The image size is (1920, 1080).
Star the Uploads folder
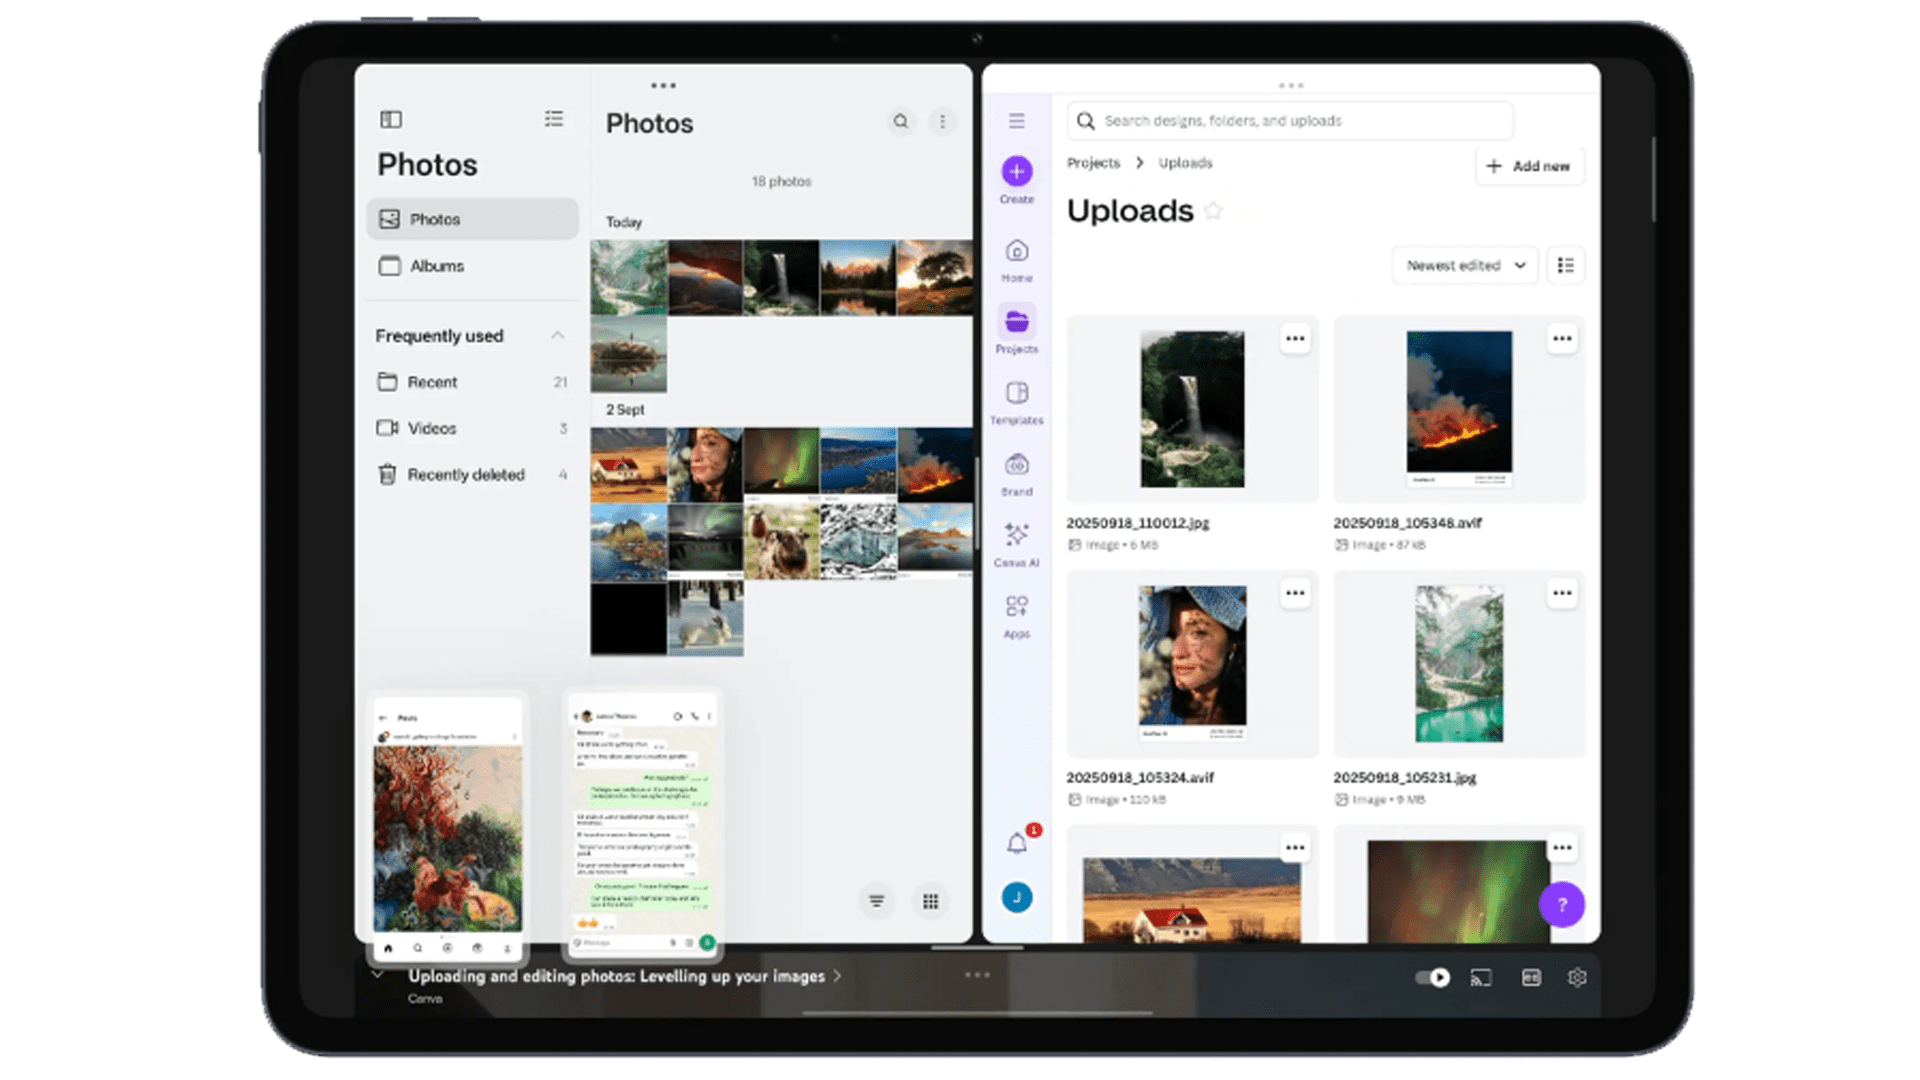click(1213, 211)
